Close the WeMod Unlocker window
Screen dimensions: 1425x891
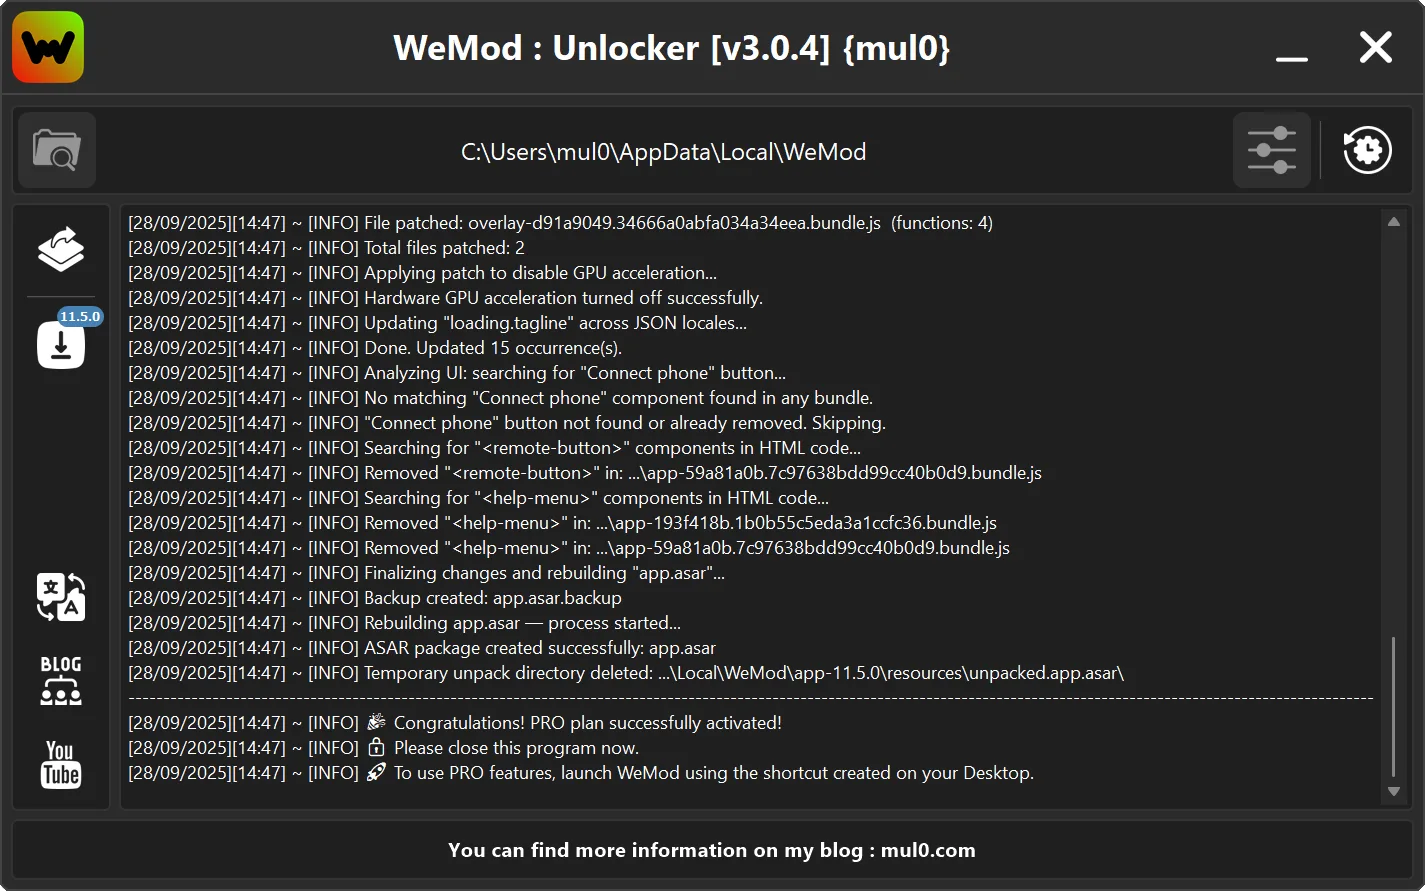tap(1375, 47)
